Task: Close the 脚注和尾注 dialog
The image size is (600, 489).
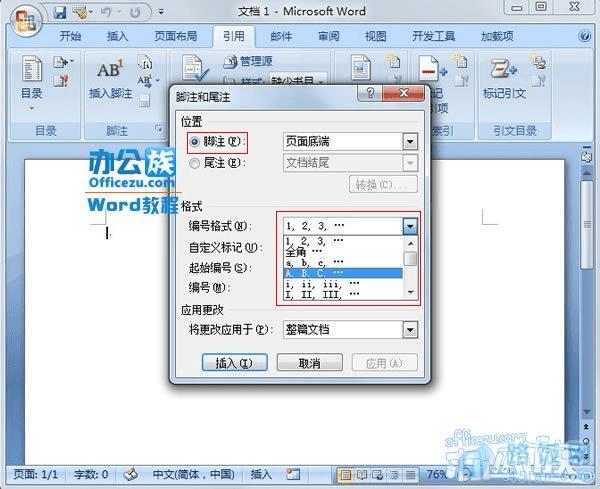Action: coord(403,93)
